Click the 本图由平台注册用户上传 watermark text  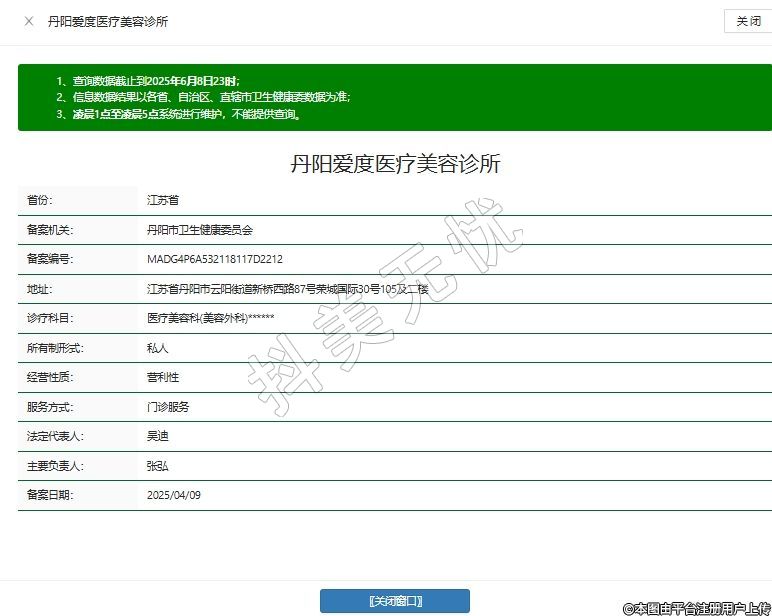(697, 608)
